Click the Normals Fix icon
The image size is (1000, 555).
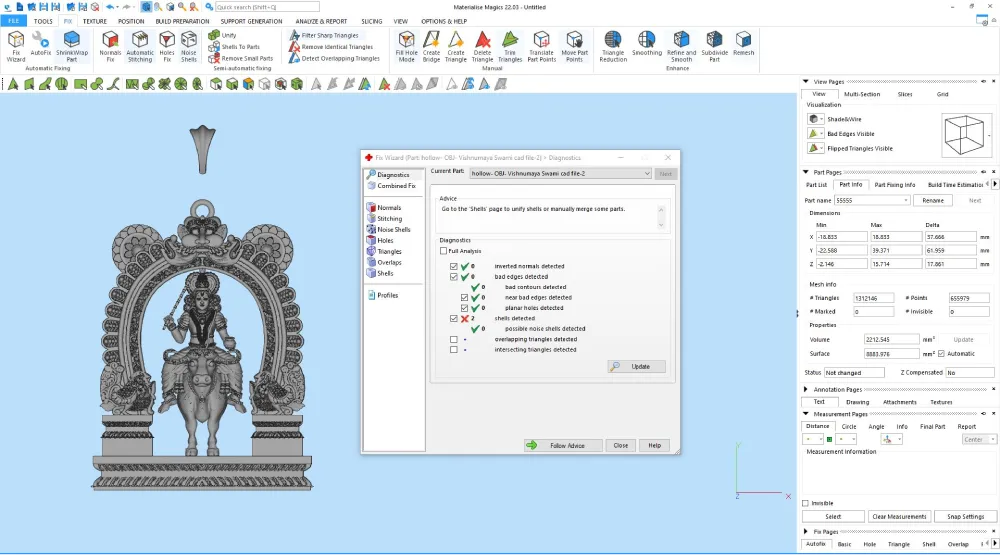pyautogui.click(x=110, y=47)
